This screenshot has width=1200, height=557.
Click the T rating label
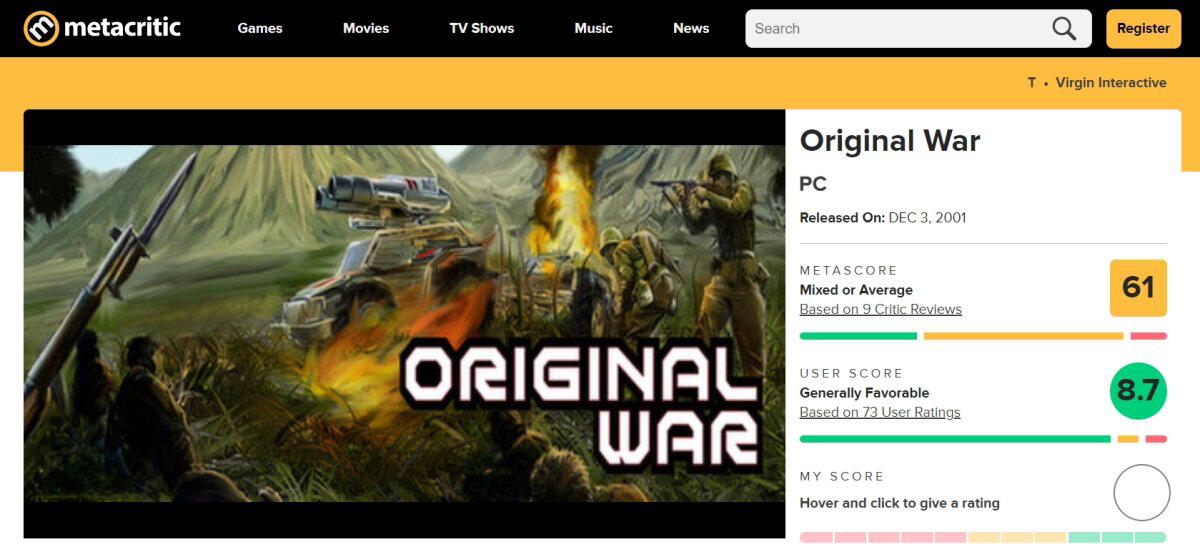tap(1031, 83)
